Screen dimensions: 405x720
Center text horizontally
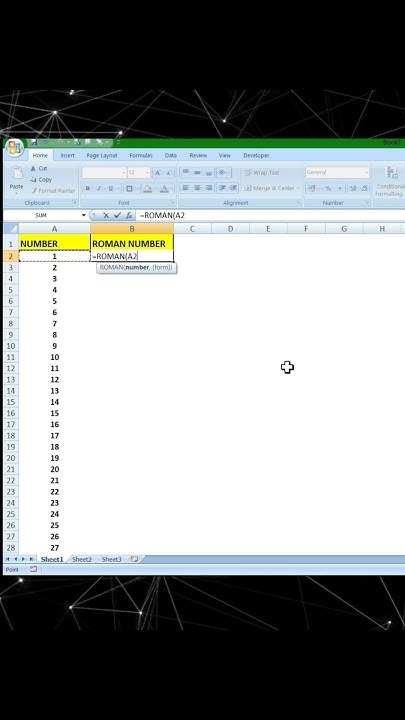coord(197,188)
